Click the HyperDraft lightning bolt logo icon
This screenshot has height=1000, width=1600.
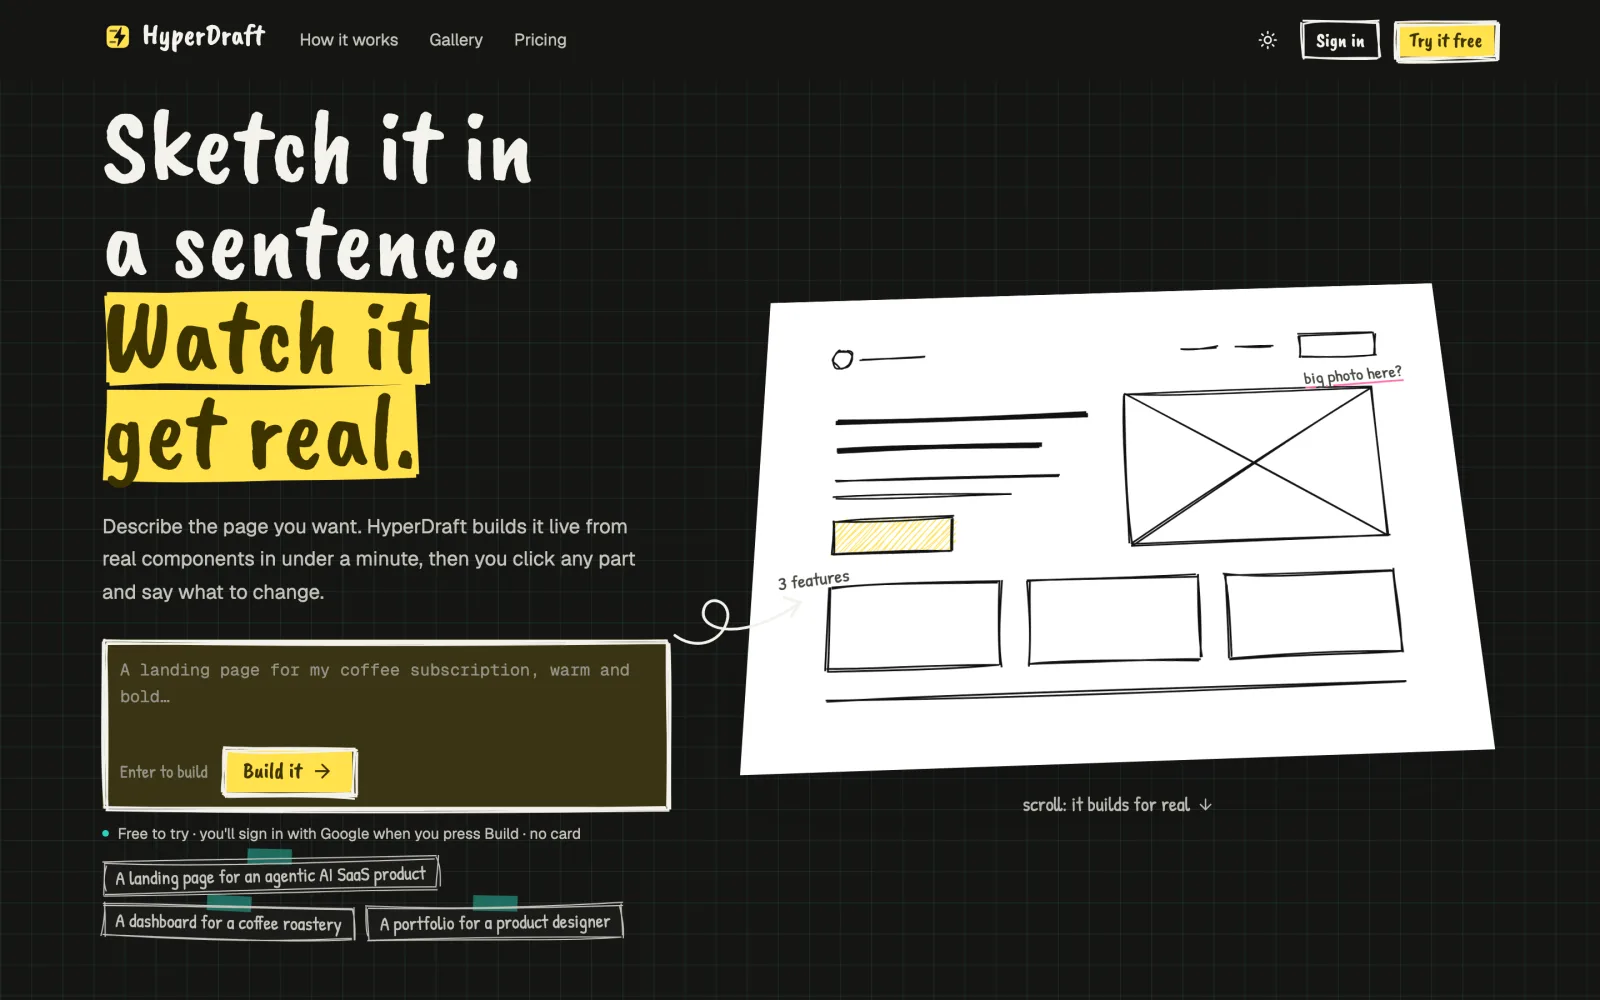point(118,38)
